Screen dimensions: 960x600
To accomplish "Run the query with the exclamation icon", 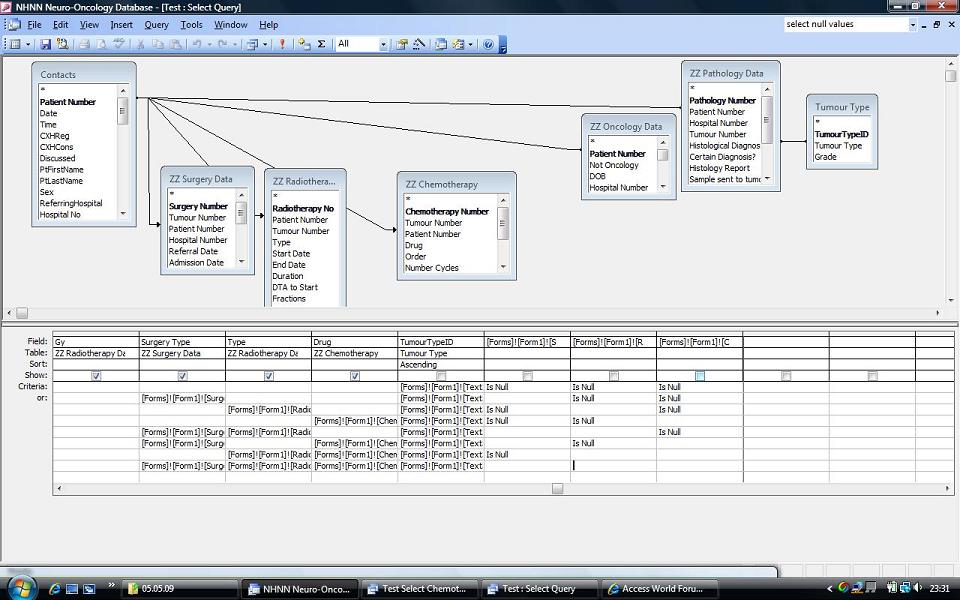I will (x=282, y=44).
